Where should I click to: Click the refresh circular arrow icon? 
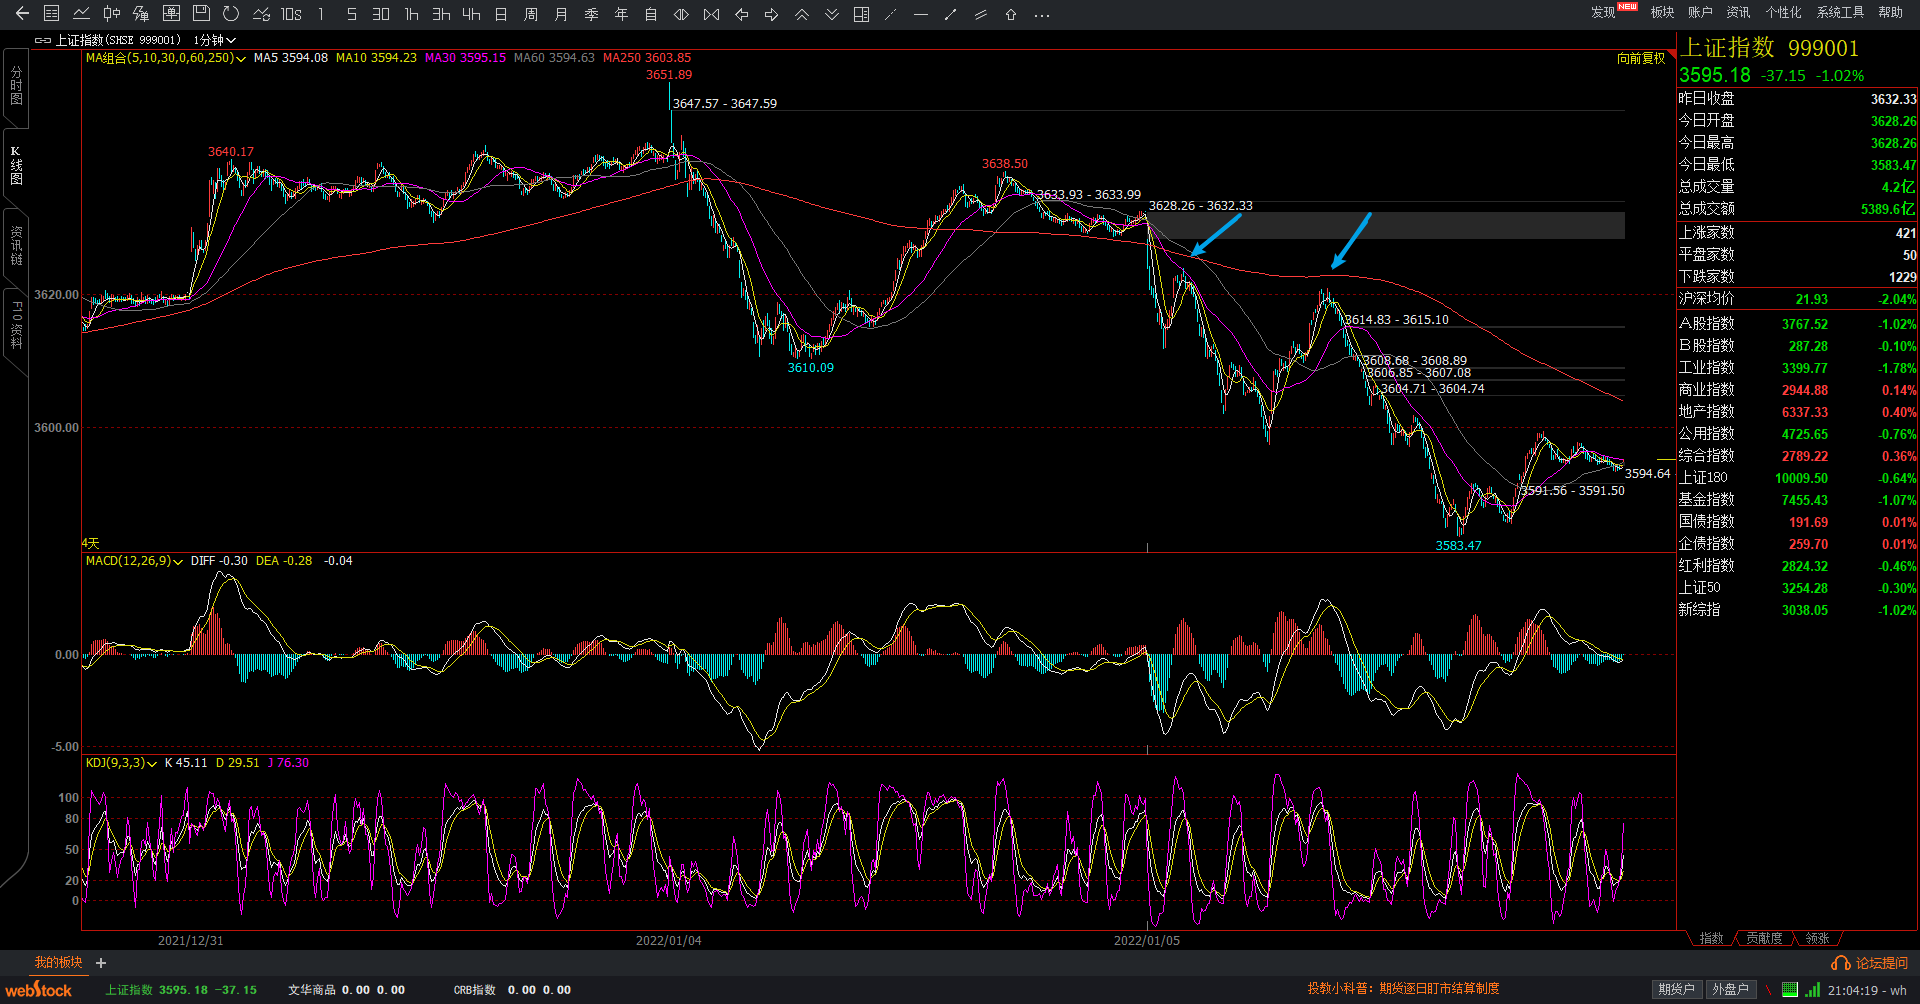click(231, 14)
